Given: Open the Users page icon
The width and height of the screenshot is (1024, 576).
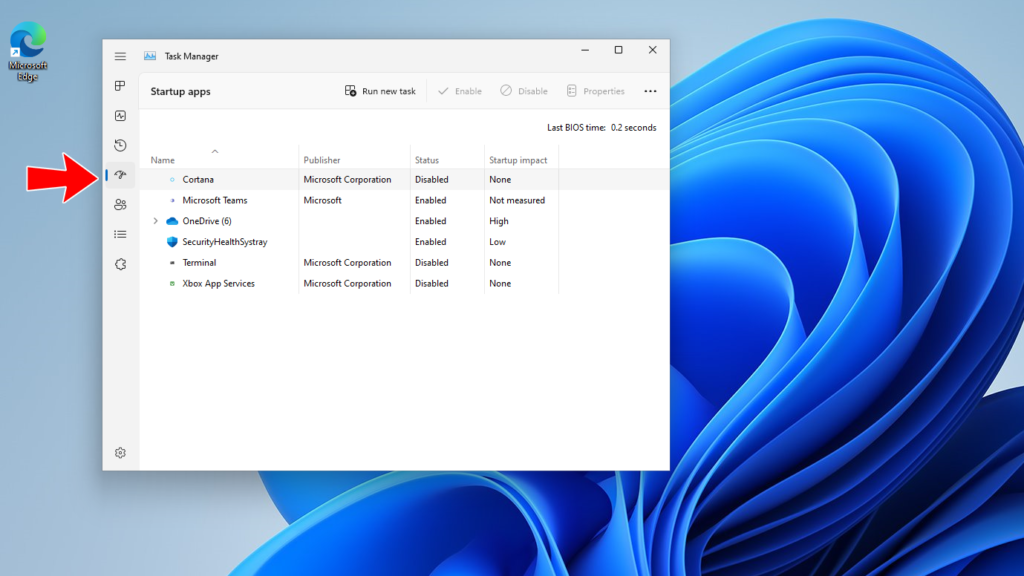Looking at the screenshot, I should pyautogui.click(x=120, y=204).
